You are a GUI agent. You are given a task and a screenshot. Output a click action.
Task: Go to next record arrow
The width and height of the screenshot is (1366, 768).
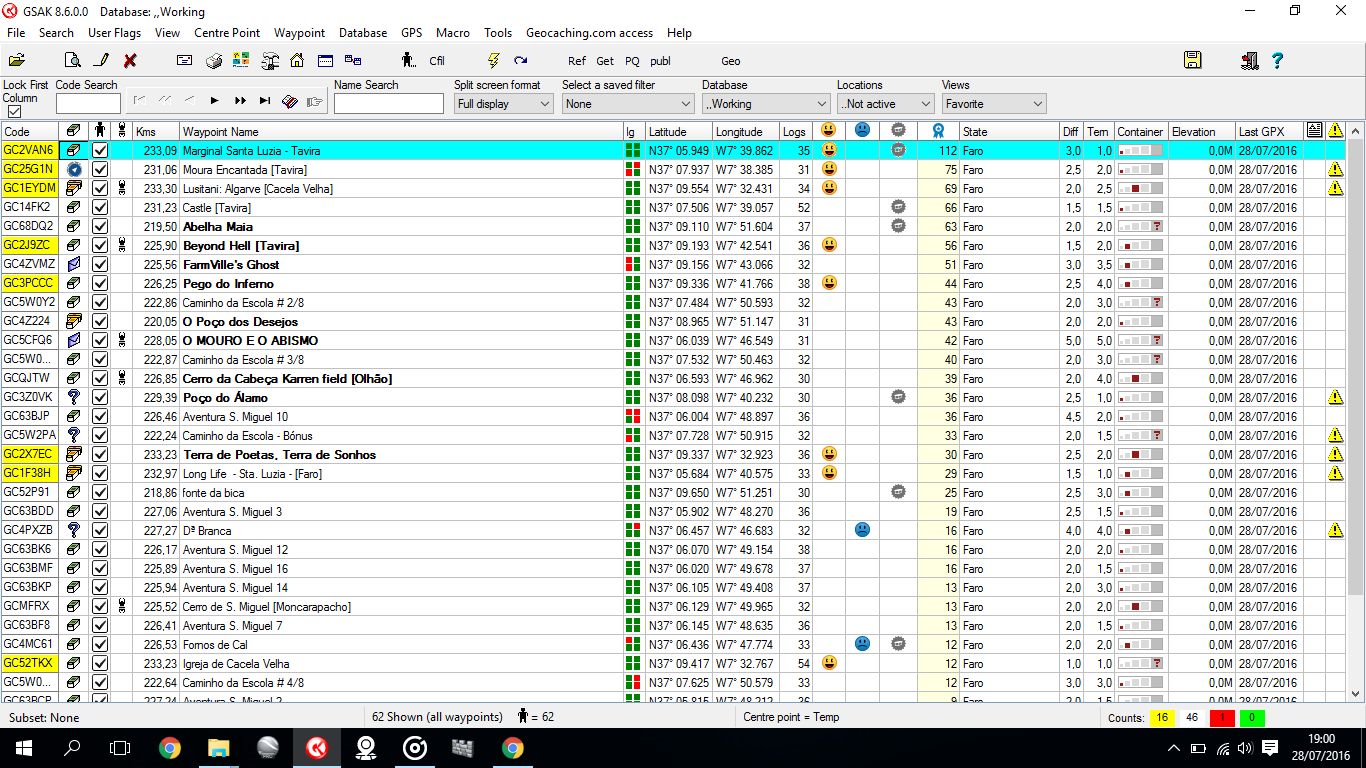[x=214, y=101]
